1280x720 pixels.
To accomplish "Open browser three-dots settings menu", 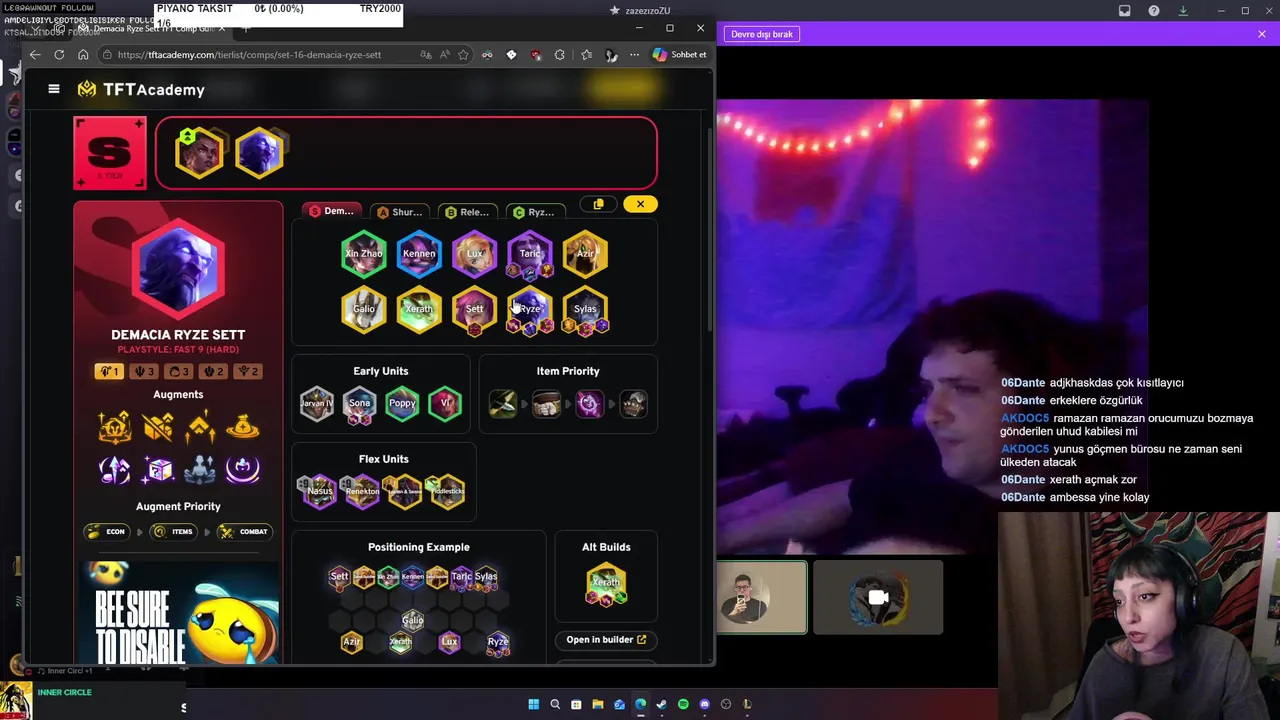I will pyautogui.click(x=634, y=55).
